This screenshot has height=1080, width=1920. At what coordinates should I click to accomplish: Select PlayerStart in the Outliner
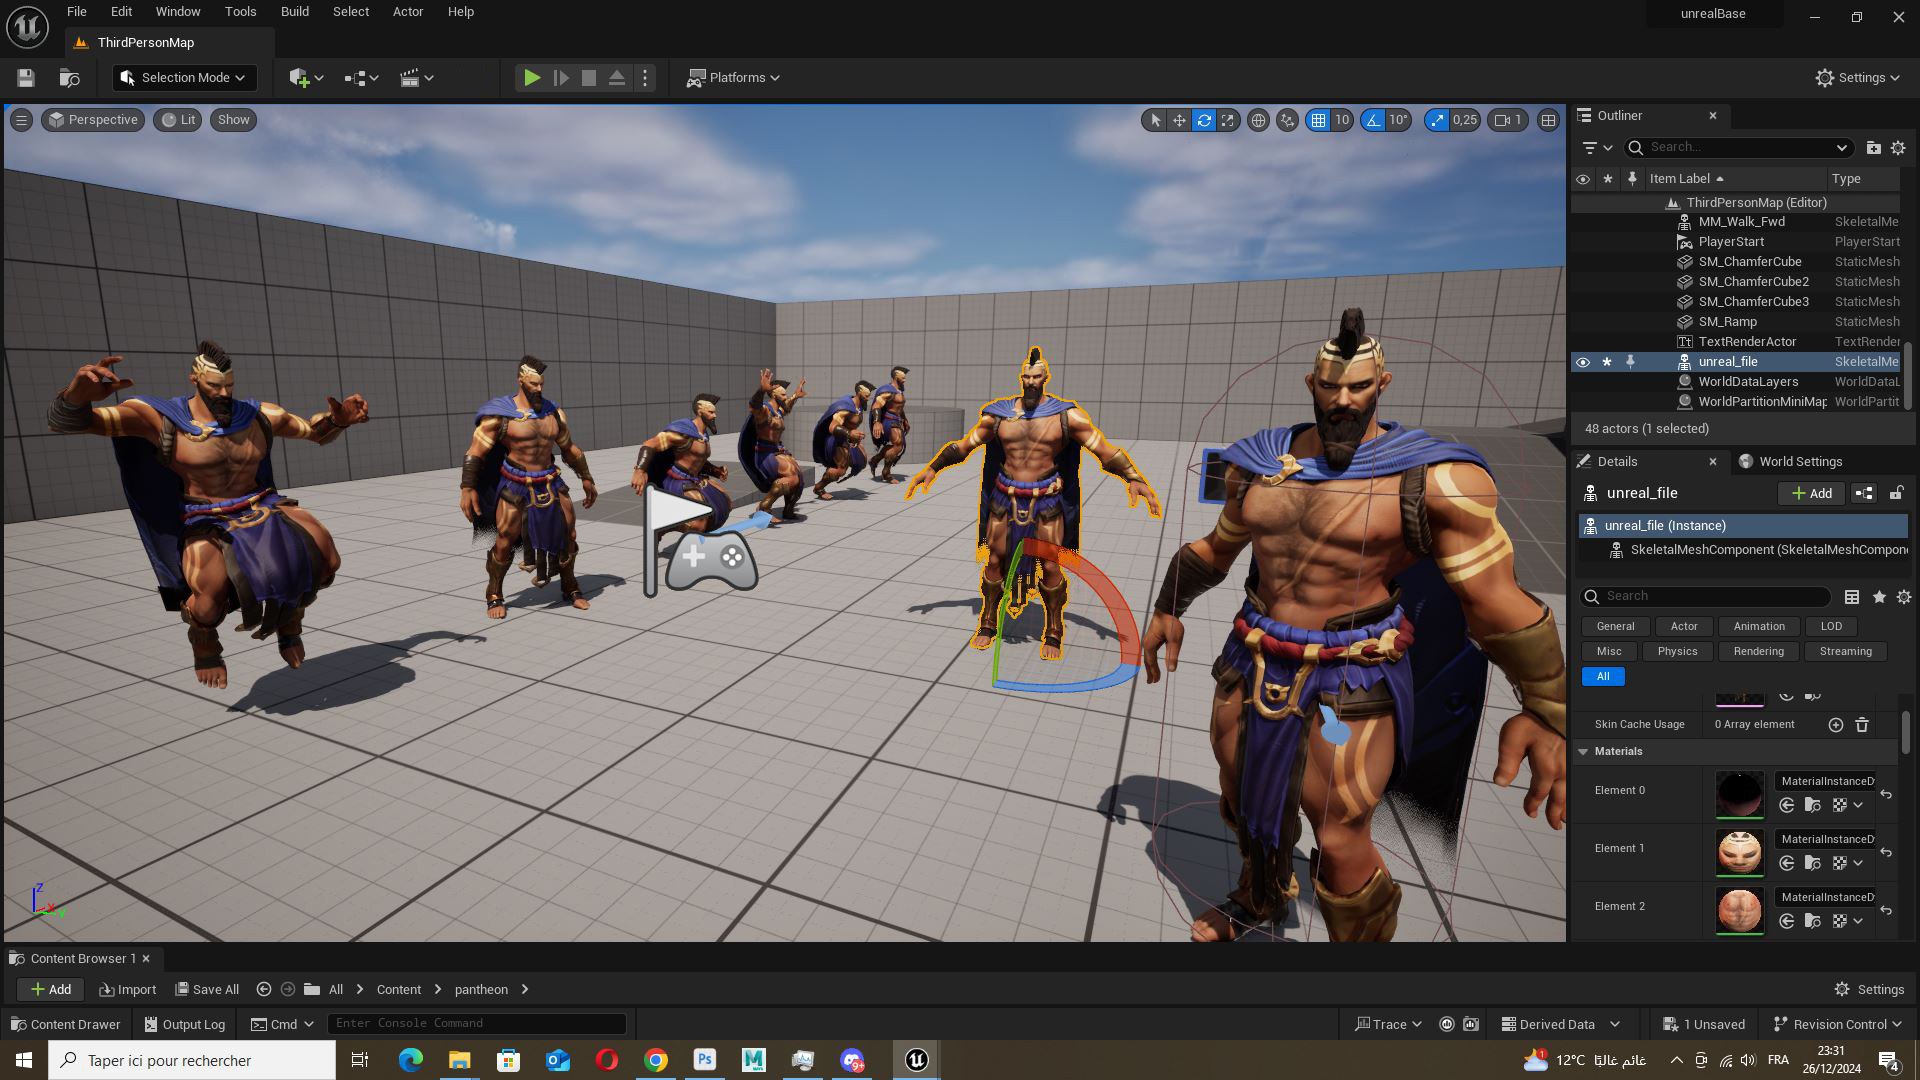pyautogui.click(x=1731, y=242)
